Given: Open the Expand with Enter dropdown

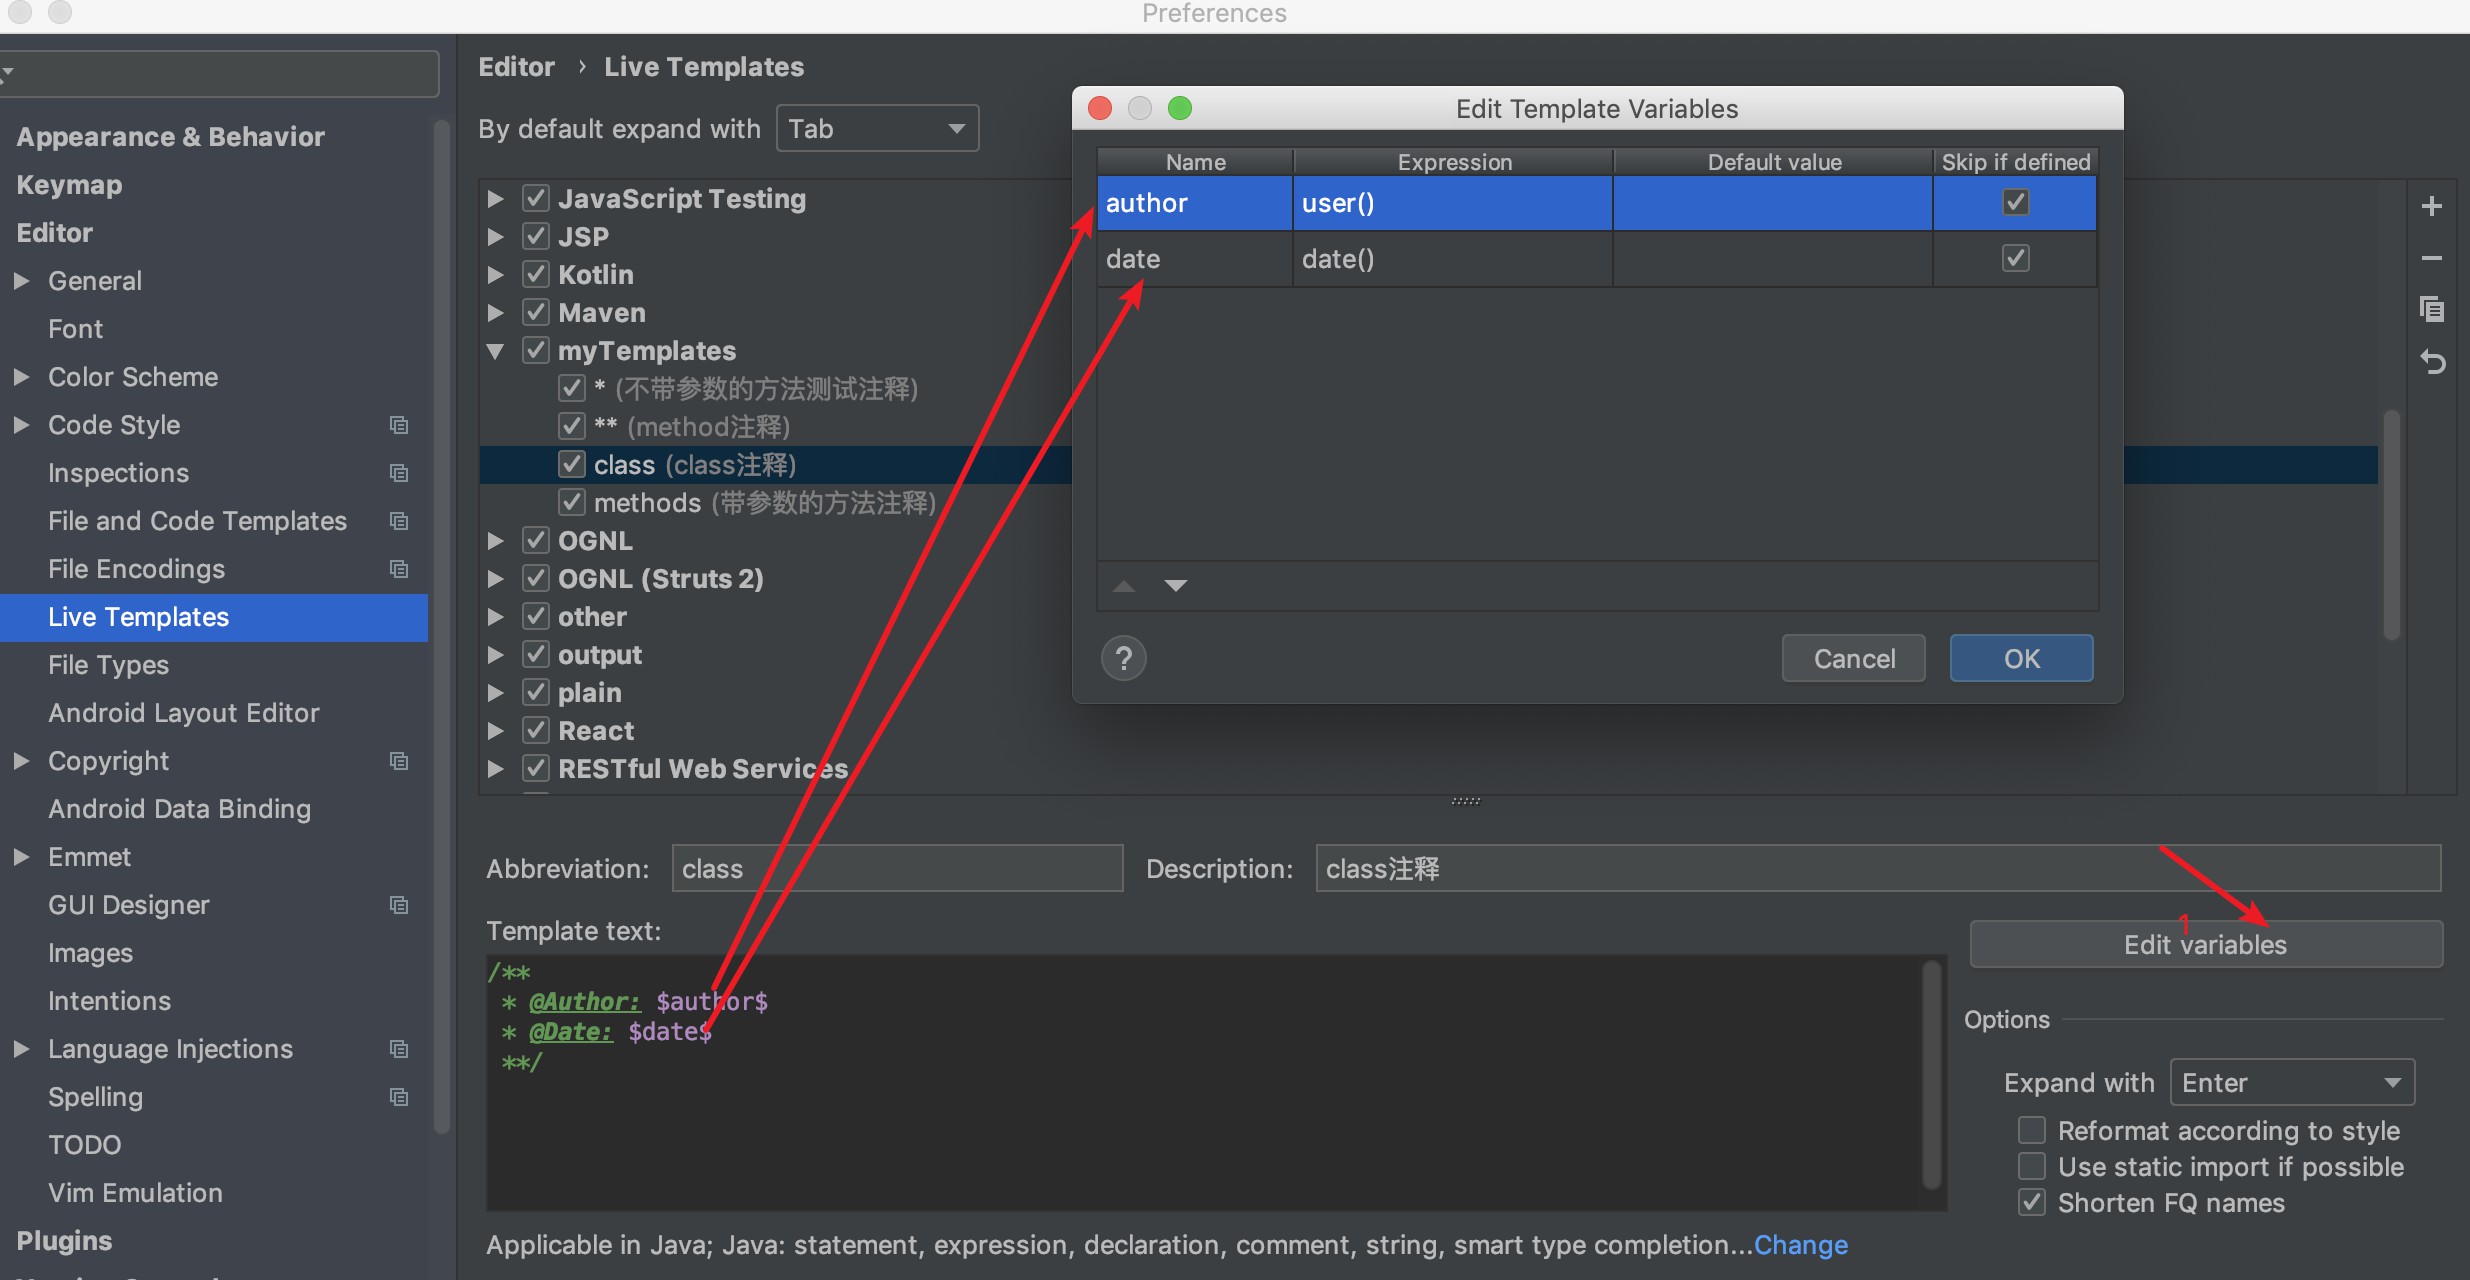Looking at the screenshot, I should coord(2291,1083).
